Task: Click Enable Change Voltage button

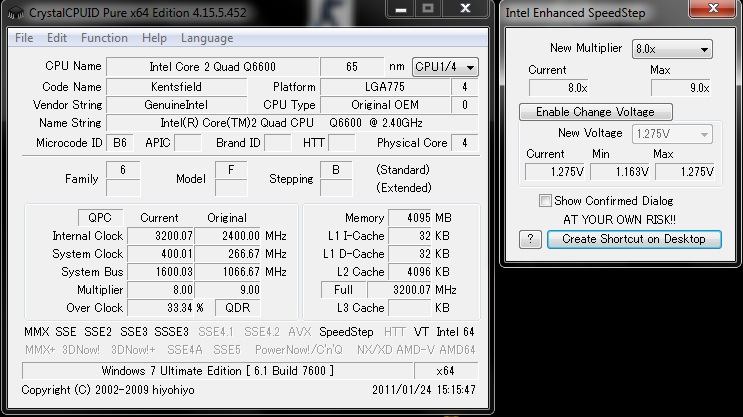Action: point(596,112)
